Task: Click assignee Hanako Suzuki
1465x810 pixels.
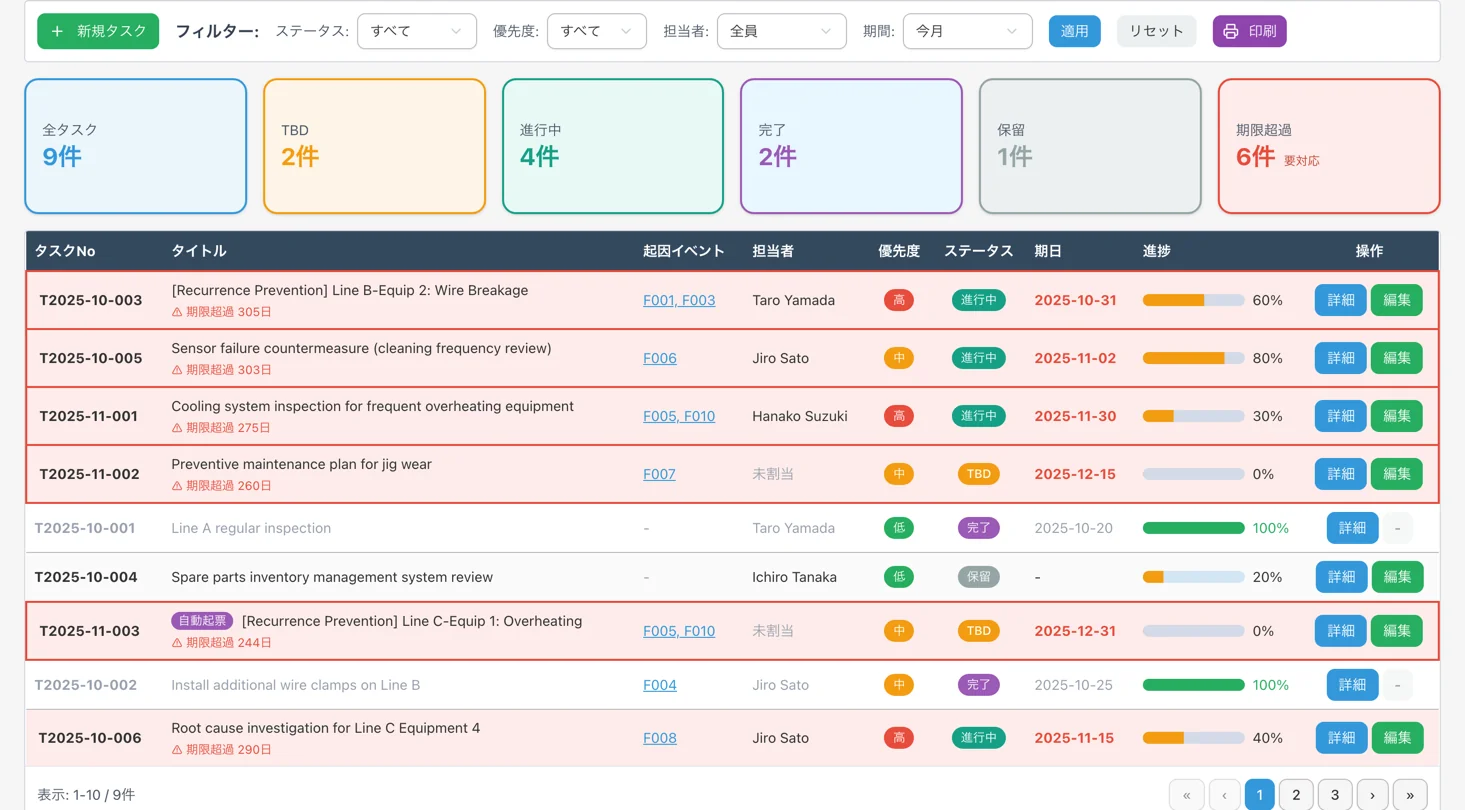Action: click(x=800, y=416)
